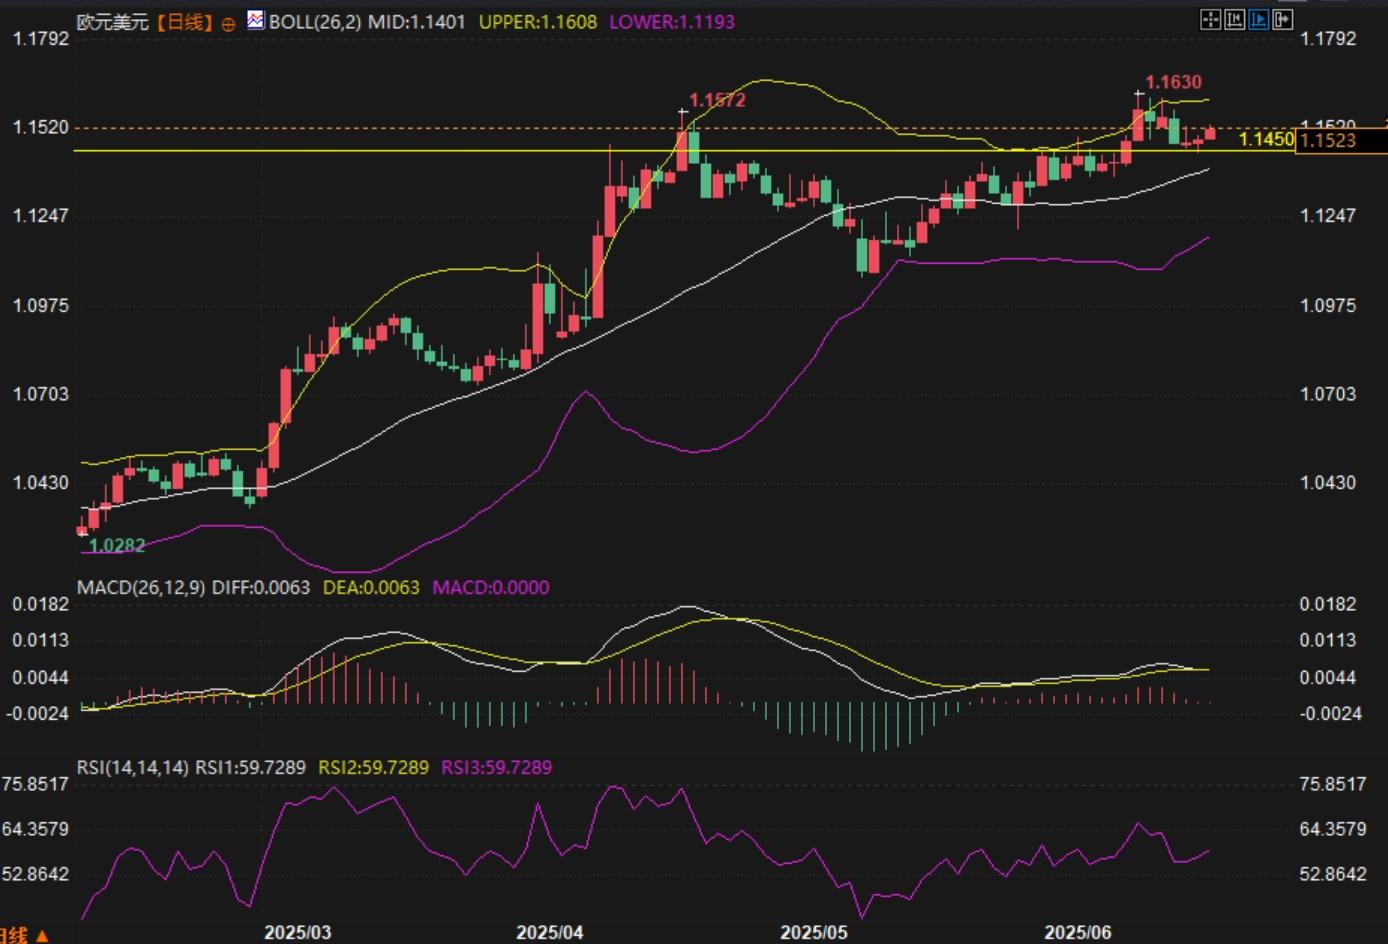
Task: Click the 1.1572 peak price marker
Action: [717, 100]
